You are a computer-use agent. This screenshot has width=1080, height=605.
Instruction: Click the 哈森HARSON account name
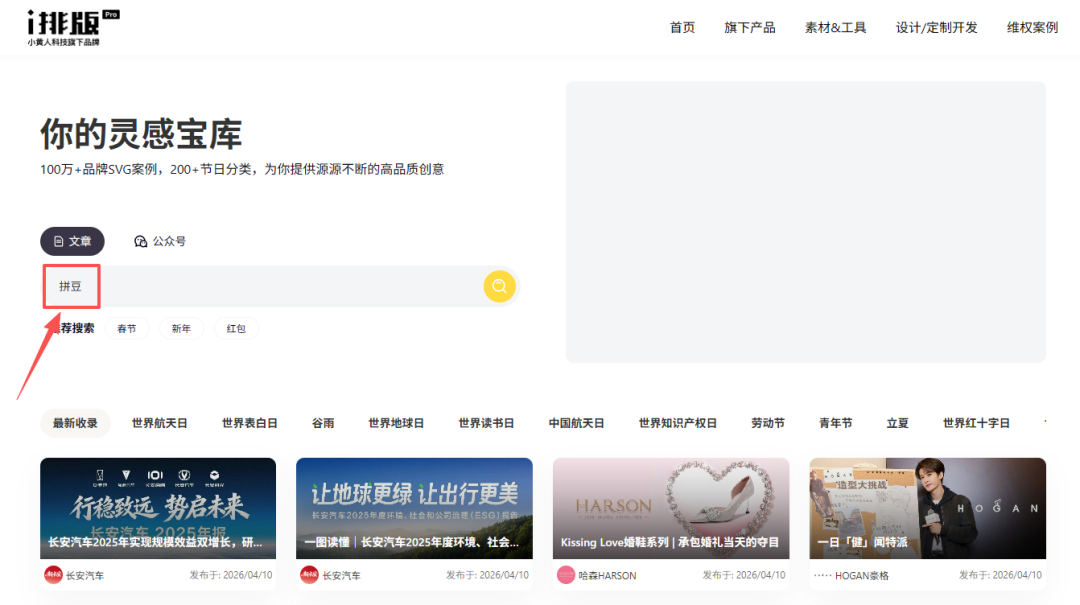coord(608,575)
